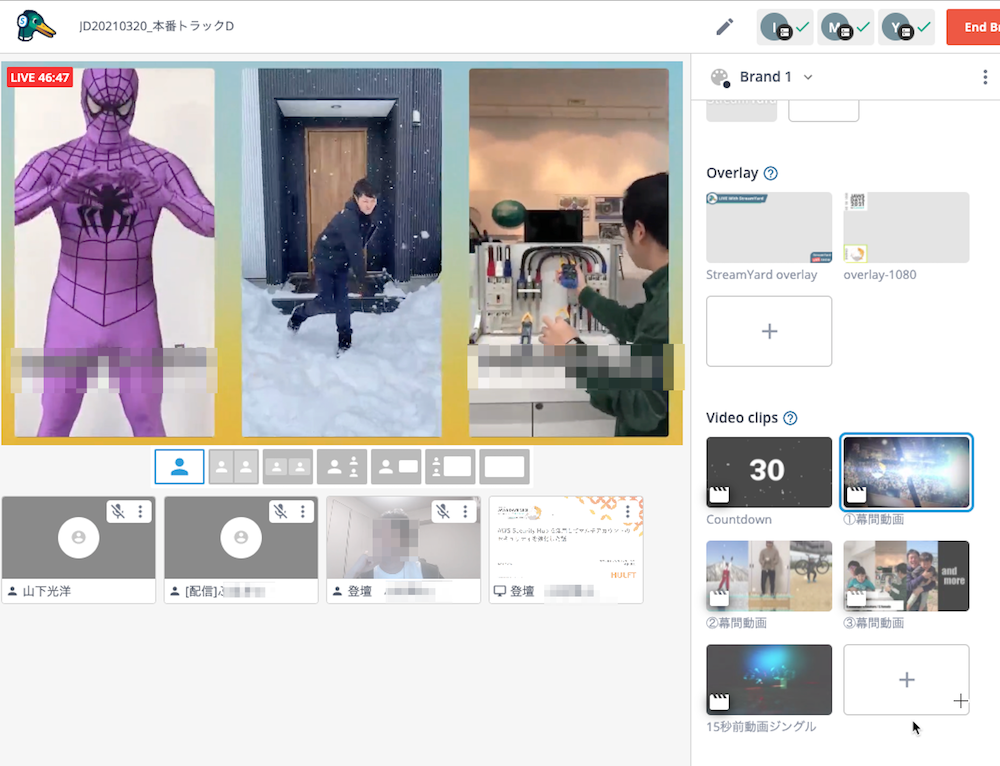Image resolution: width=1000 pixels, height=766 pixels.
Task: Edit the broadcast title with the pencil icon
Action: click(724, 27)
